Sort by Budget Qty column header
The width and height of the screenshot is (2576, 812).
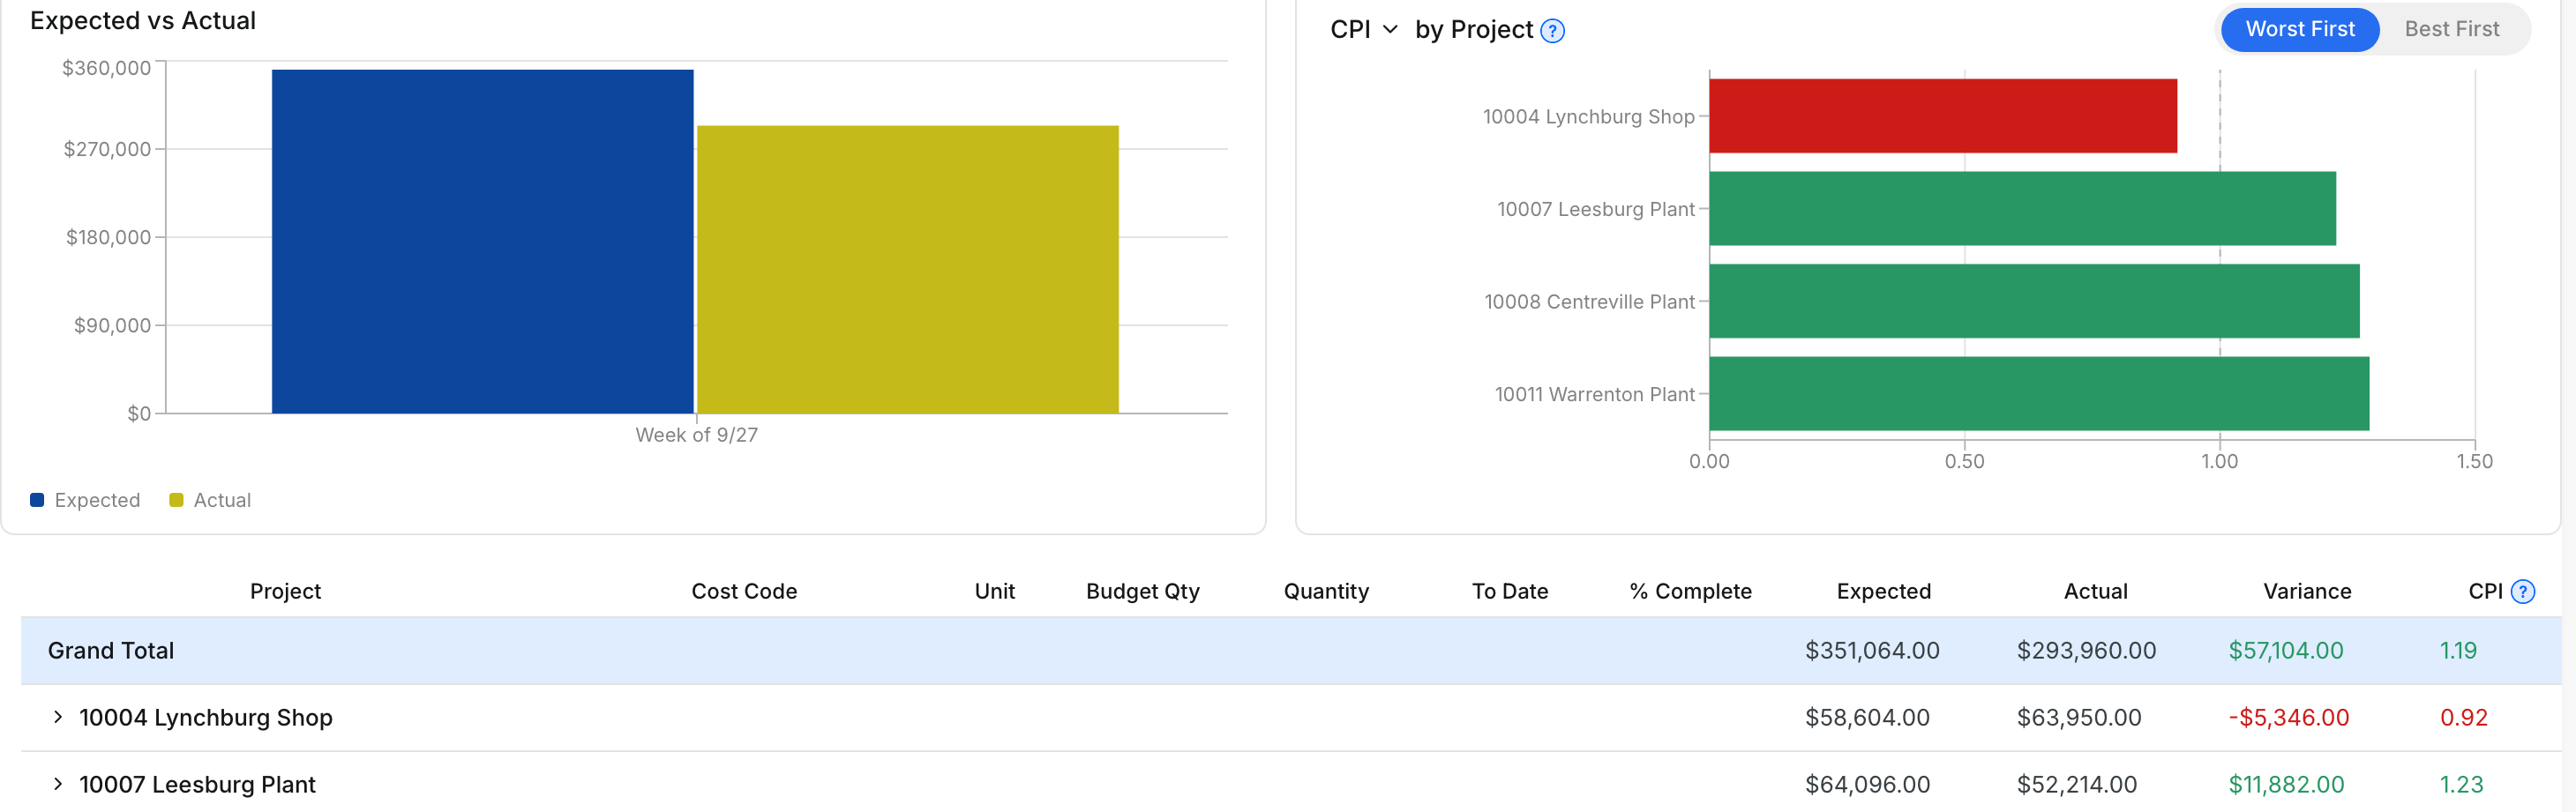1142,591
